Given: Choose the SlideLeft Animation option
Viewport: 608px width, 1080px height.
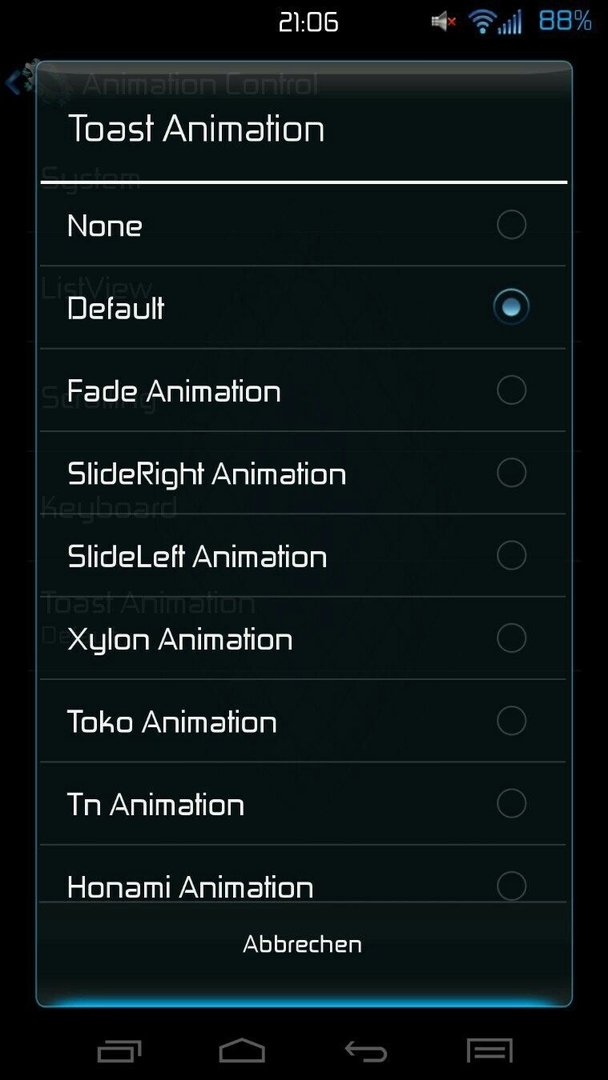Looking at the screenshot, I should (x=302, y=555).
